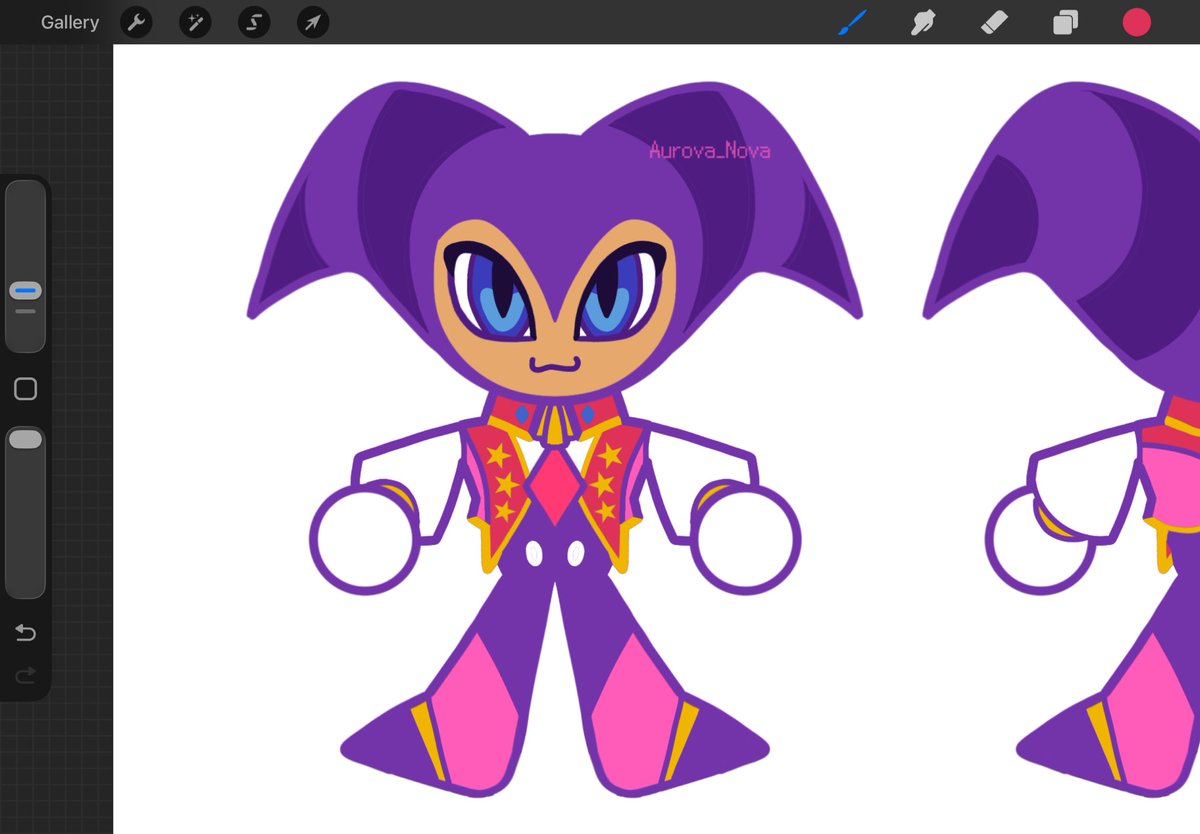This screenshot has width=1200, height=834.
Task: Redo the last undone action
Action: 26,675
